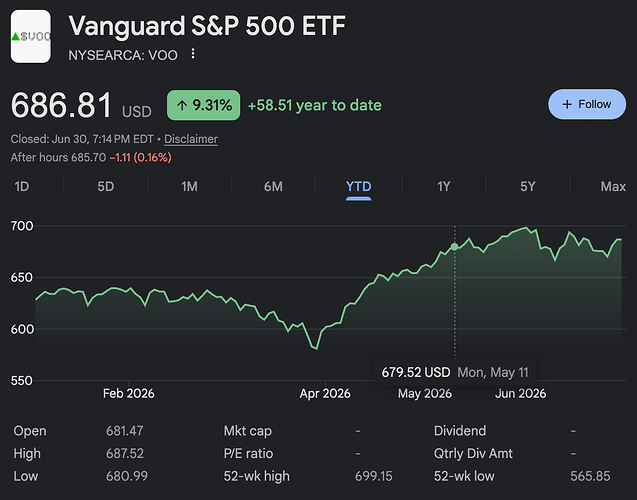This screenshot has height=500, width=637.
Task: Click the Apr 2026 axis label
Action: 325,393
